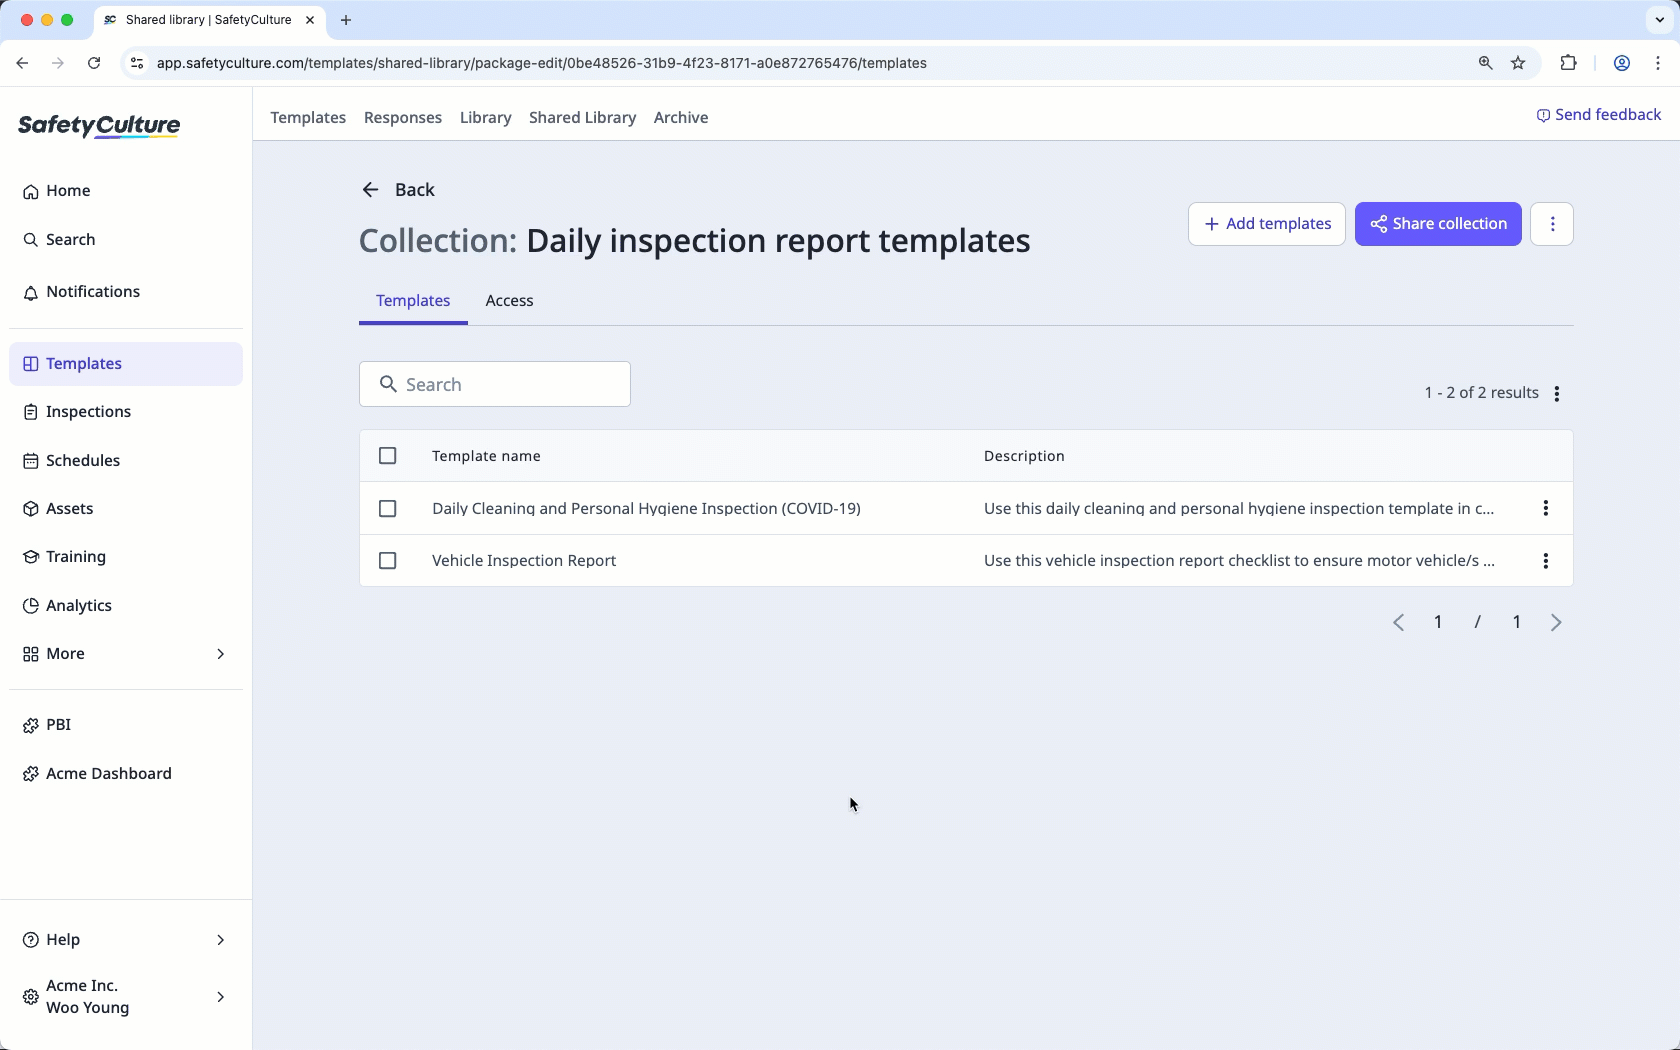
Task: Click Vehicle Inspection Report description text
Action: pos(1239,561)
